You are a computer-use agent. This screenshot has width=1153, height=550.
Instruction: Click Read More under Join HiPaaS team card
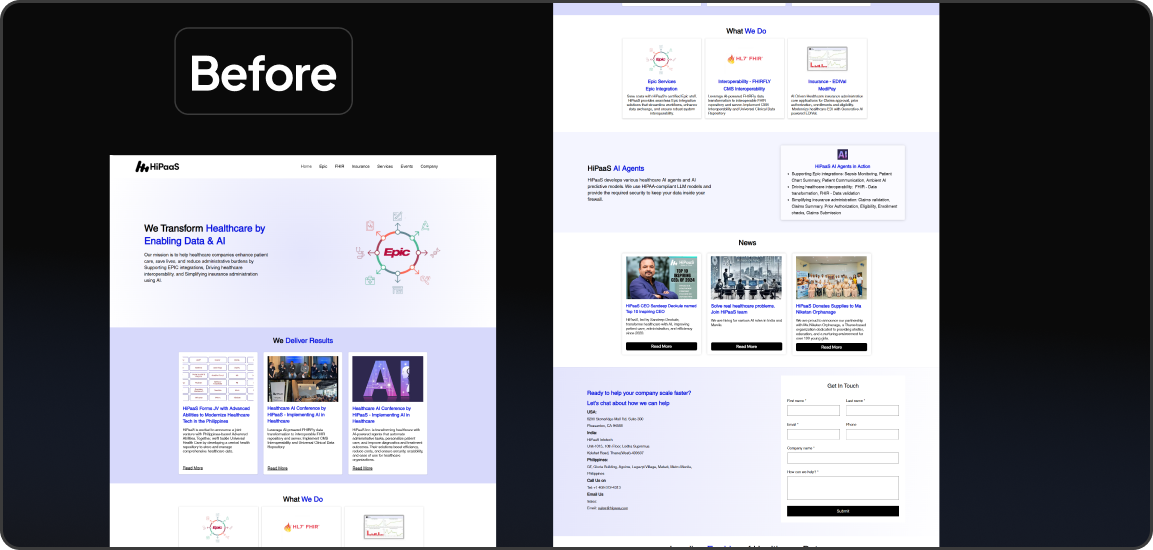coord(746,346)
